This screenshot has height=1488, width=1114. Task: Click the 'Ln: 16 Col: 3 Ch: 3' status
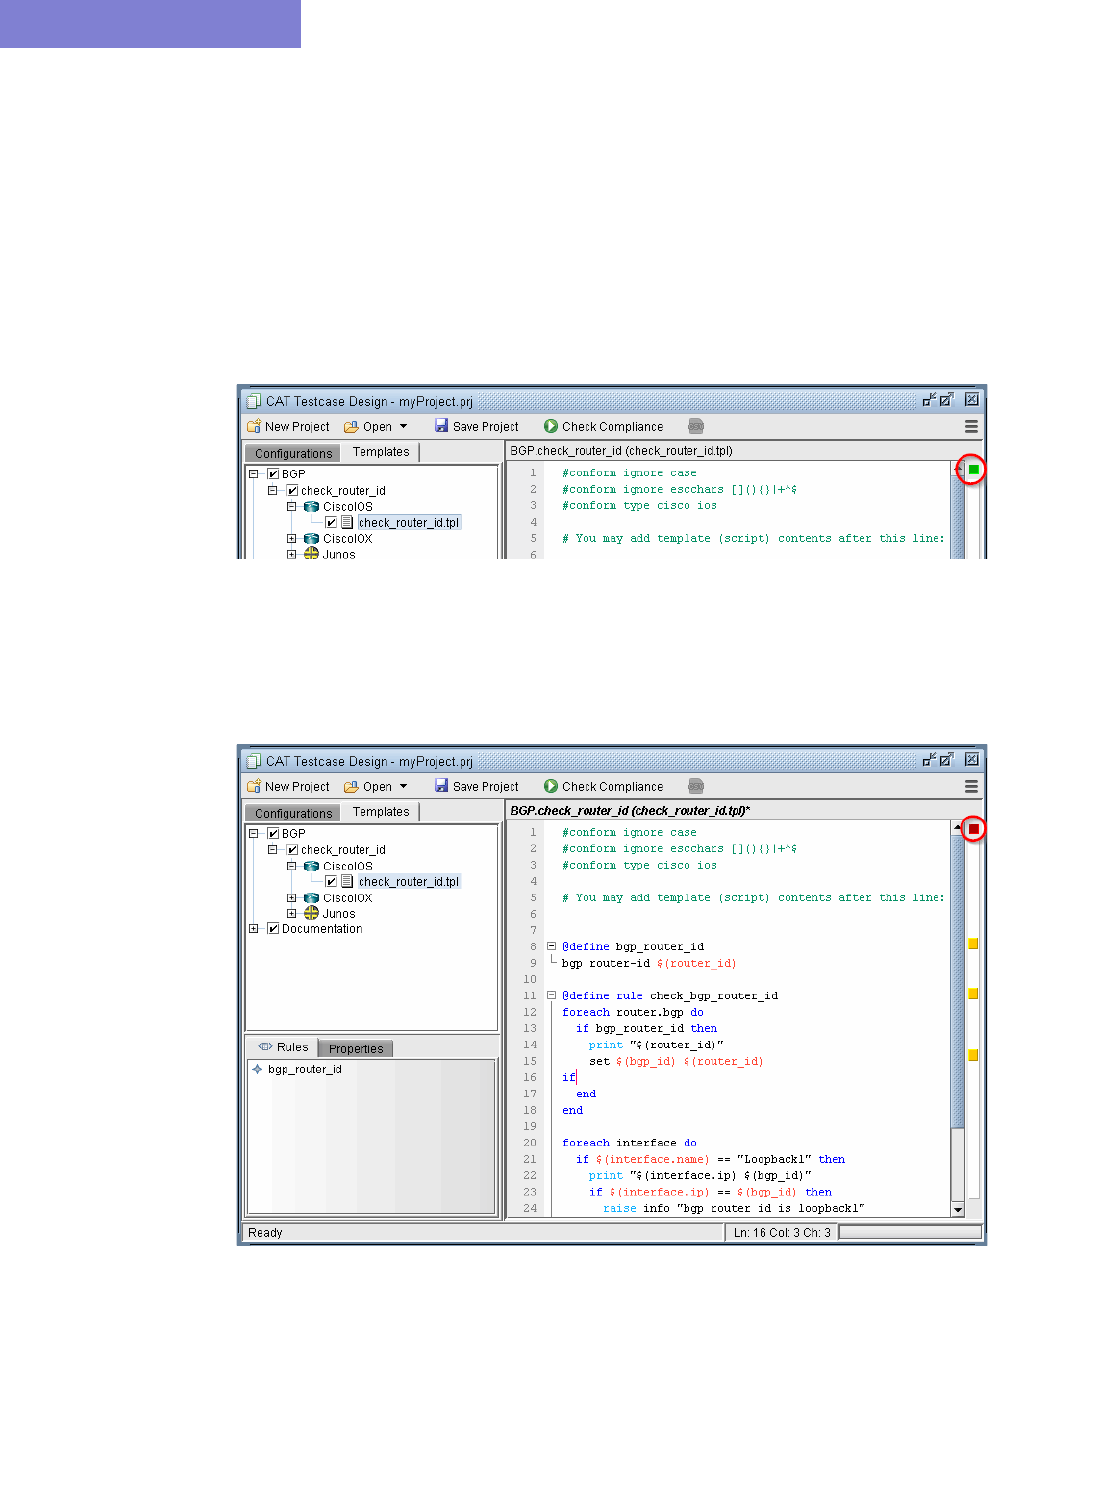(782, 1233)
